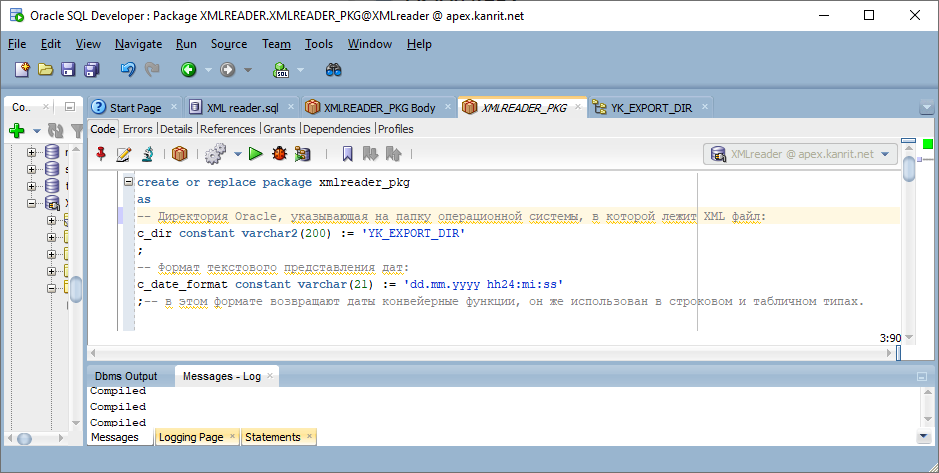Click the Open folder icon
Screen dimensions: 939x473
point(46,69)
